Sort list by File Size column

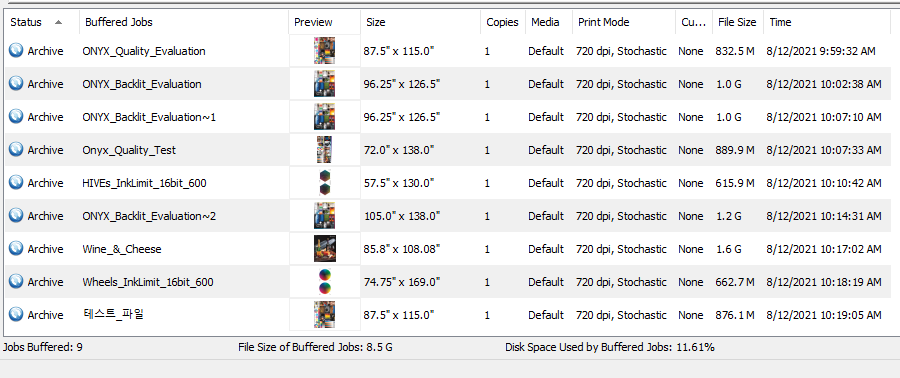tap(738, 22)
